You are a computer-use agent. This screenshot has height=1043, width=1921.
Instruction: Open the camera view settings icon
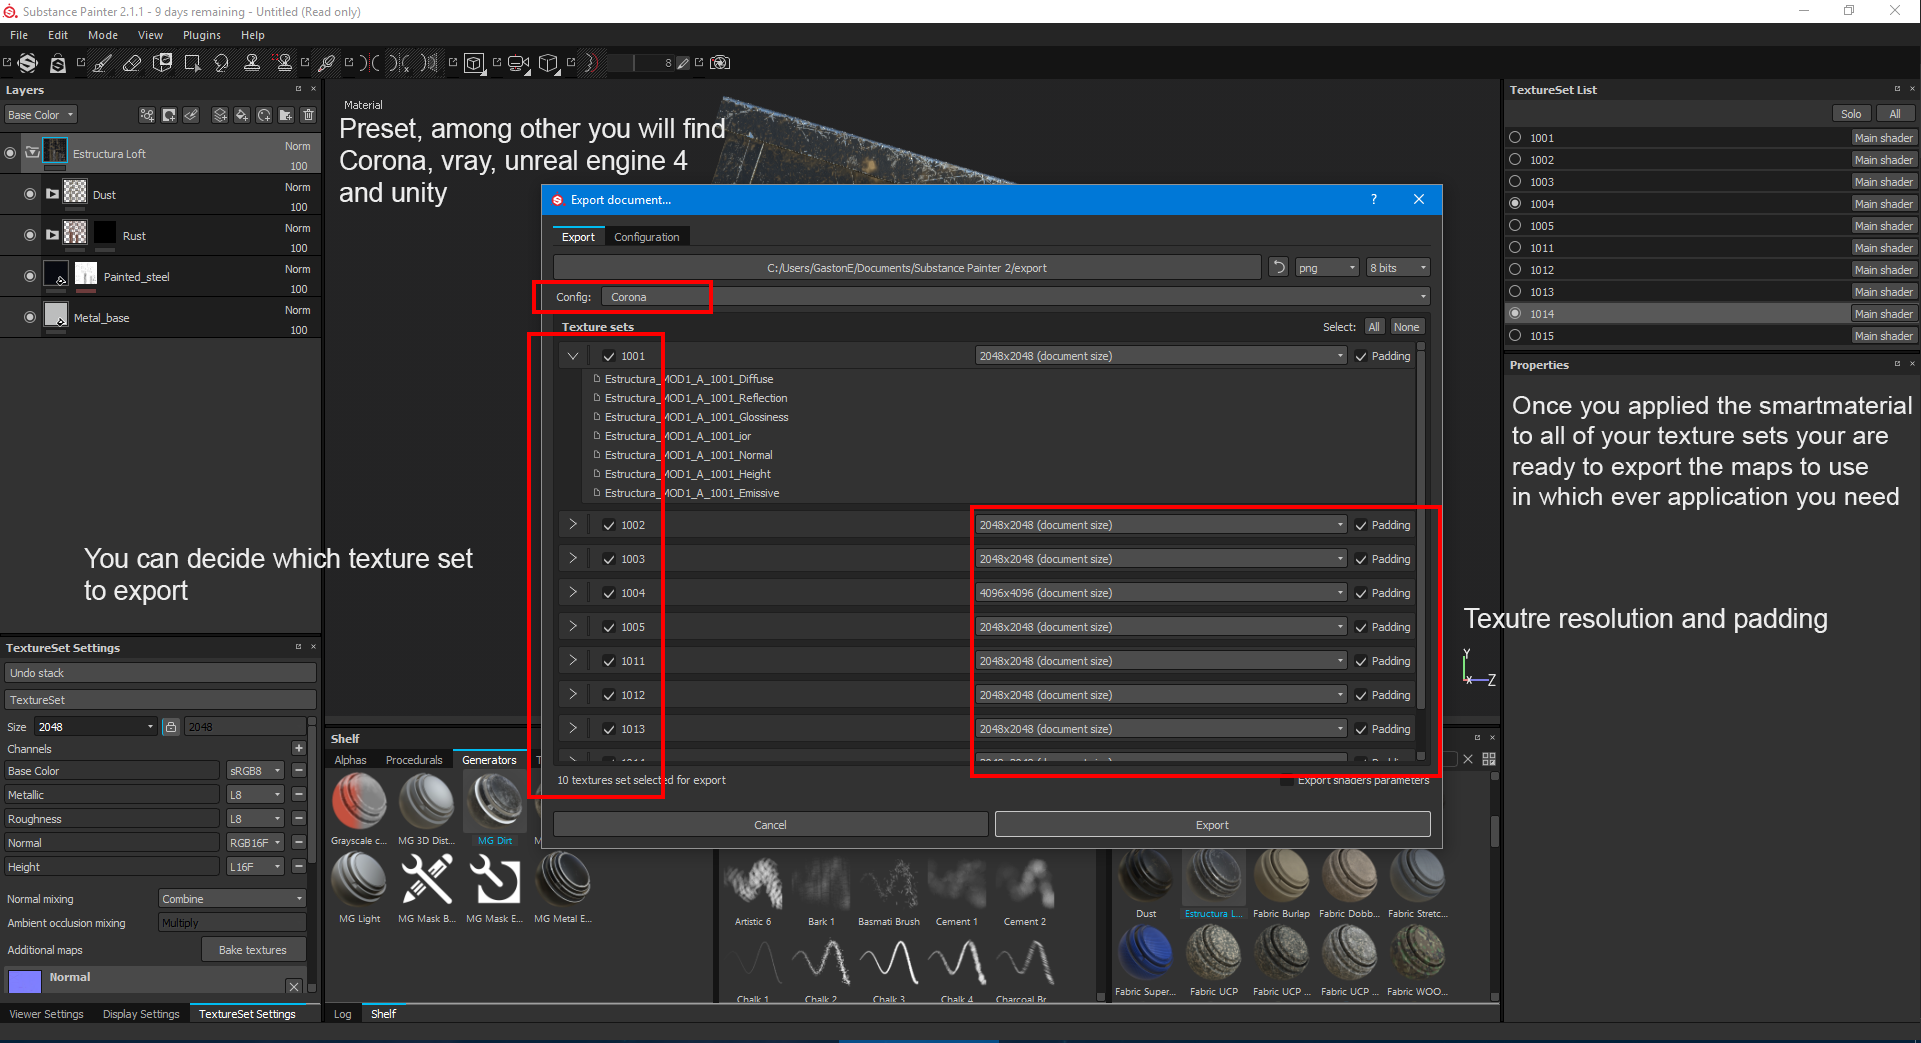click(x=518, y=63)
